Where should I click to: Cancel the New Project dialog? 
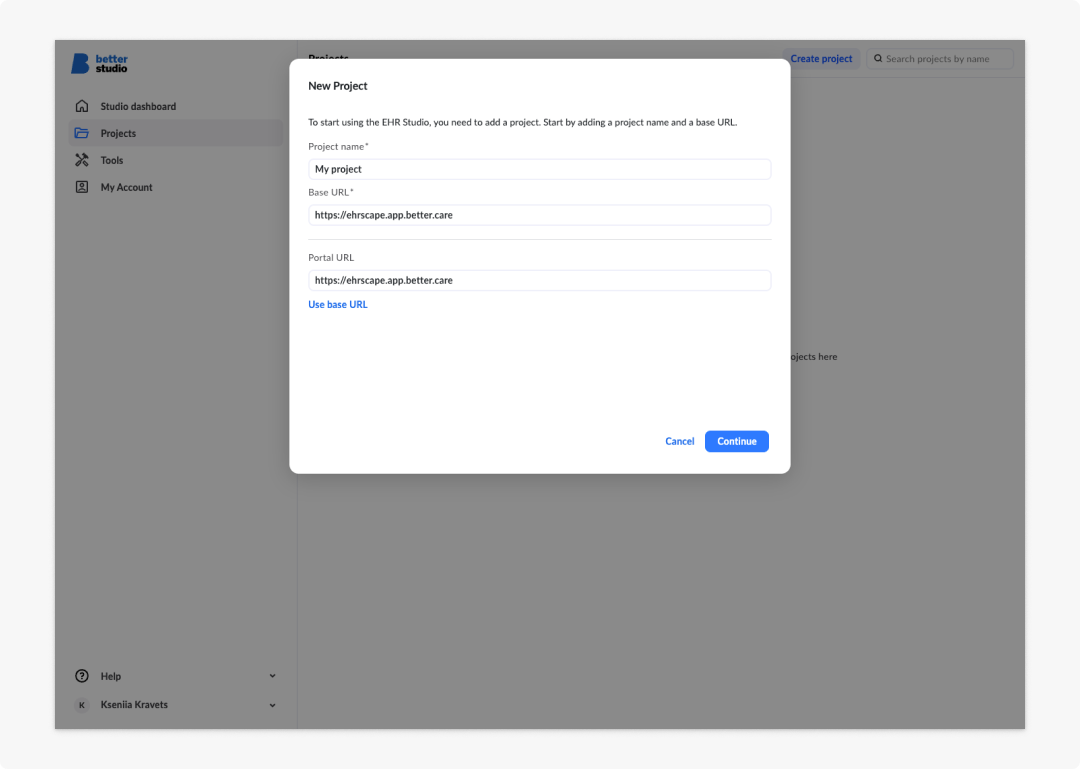pos(679,441)
